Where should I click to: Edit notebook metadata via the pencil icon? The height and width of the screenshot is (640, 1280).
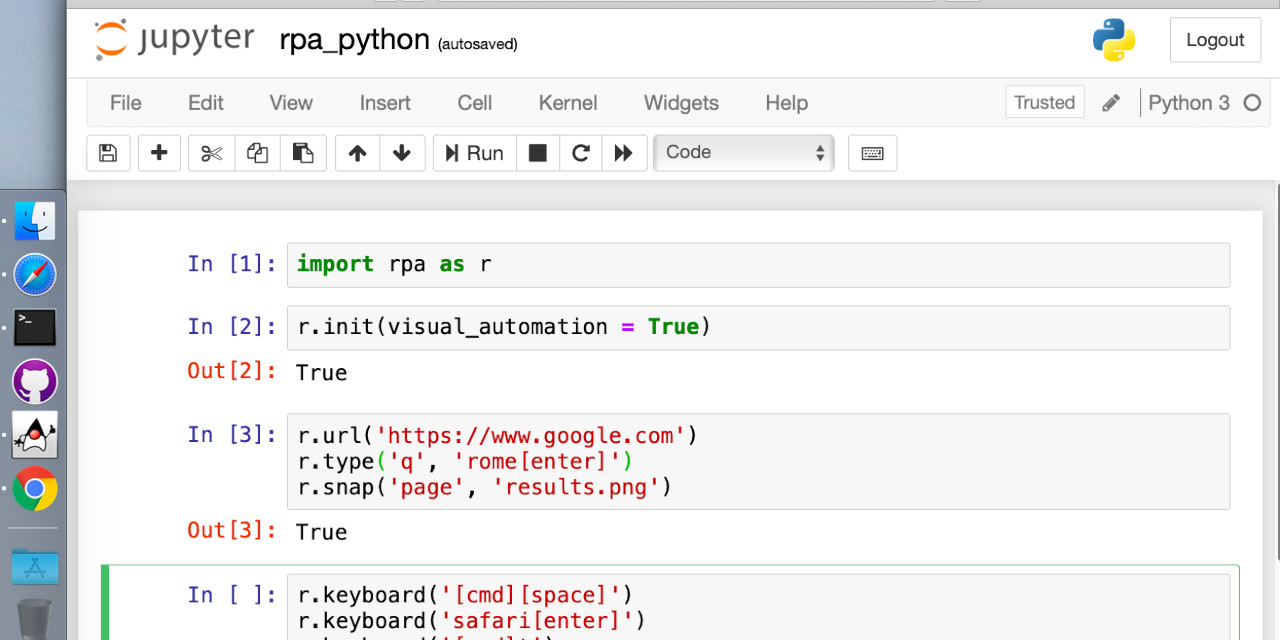coord(1111,102)
